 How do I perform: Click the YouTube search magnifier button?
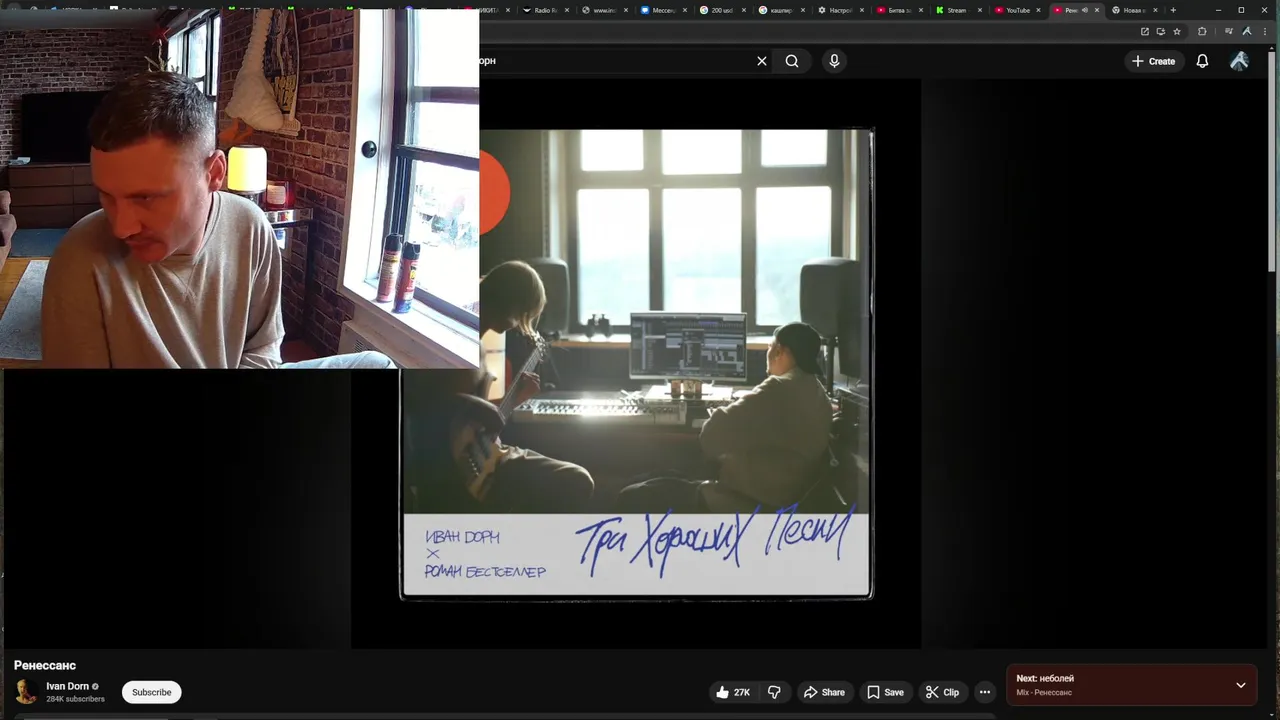pos(792,61)
